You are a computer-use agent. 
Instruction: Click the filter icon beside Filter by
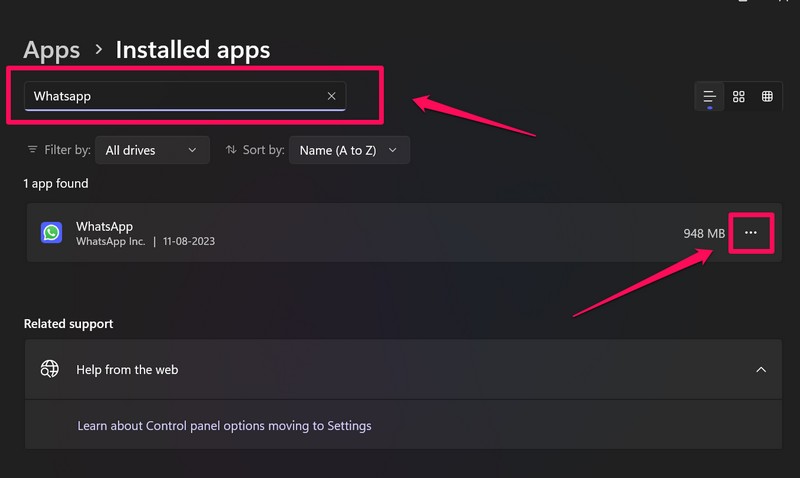click(x=33, y=150)
